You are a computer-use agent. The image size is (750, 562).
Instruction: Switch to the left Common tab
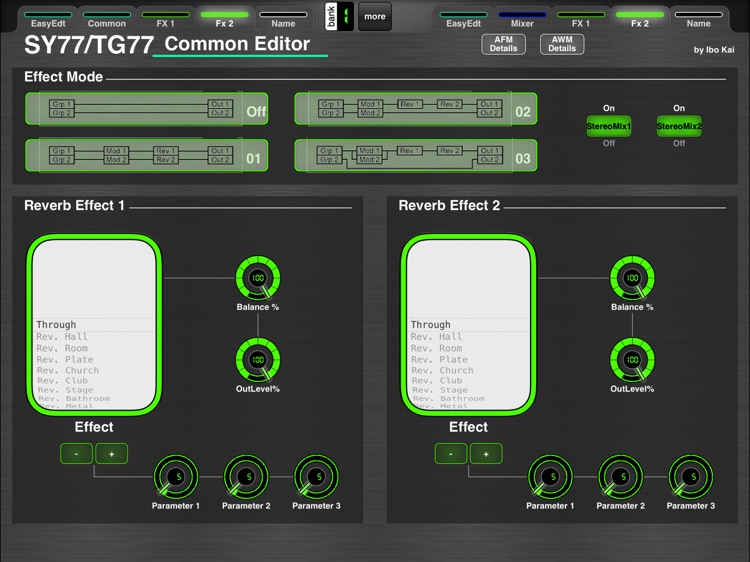click(107, 19)
